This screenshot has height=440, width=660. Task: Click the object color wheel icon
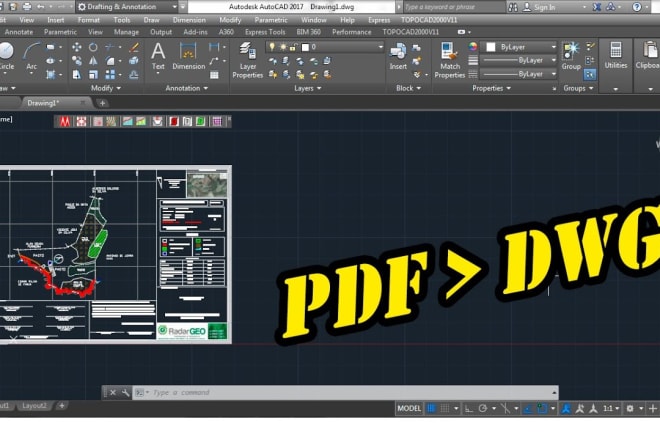point(473,47)
